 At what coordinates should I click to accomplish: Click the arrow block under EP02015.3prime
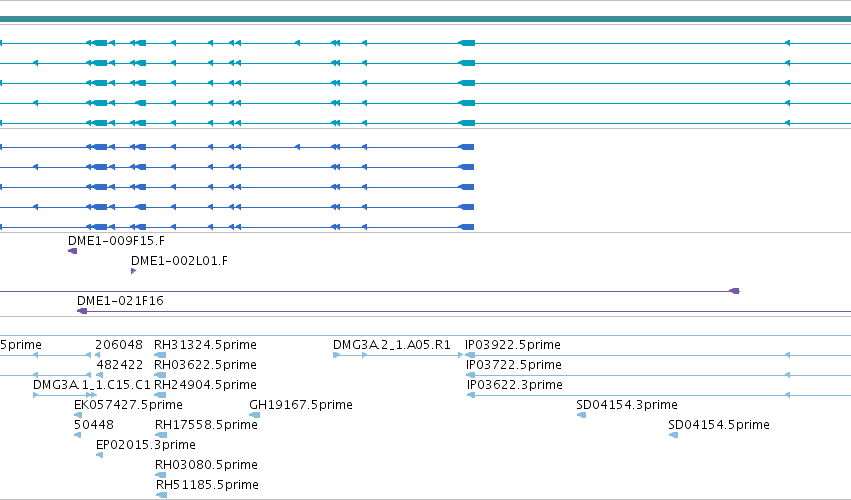click(99, 455)
